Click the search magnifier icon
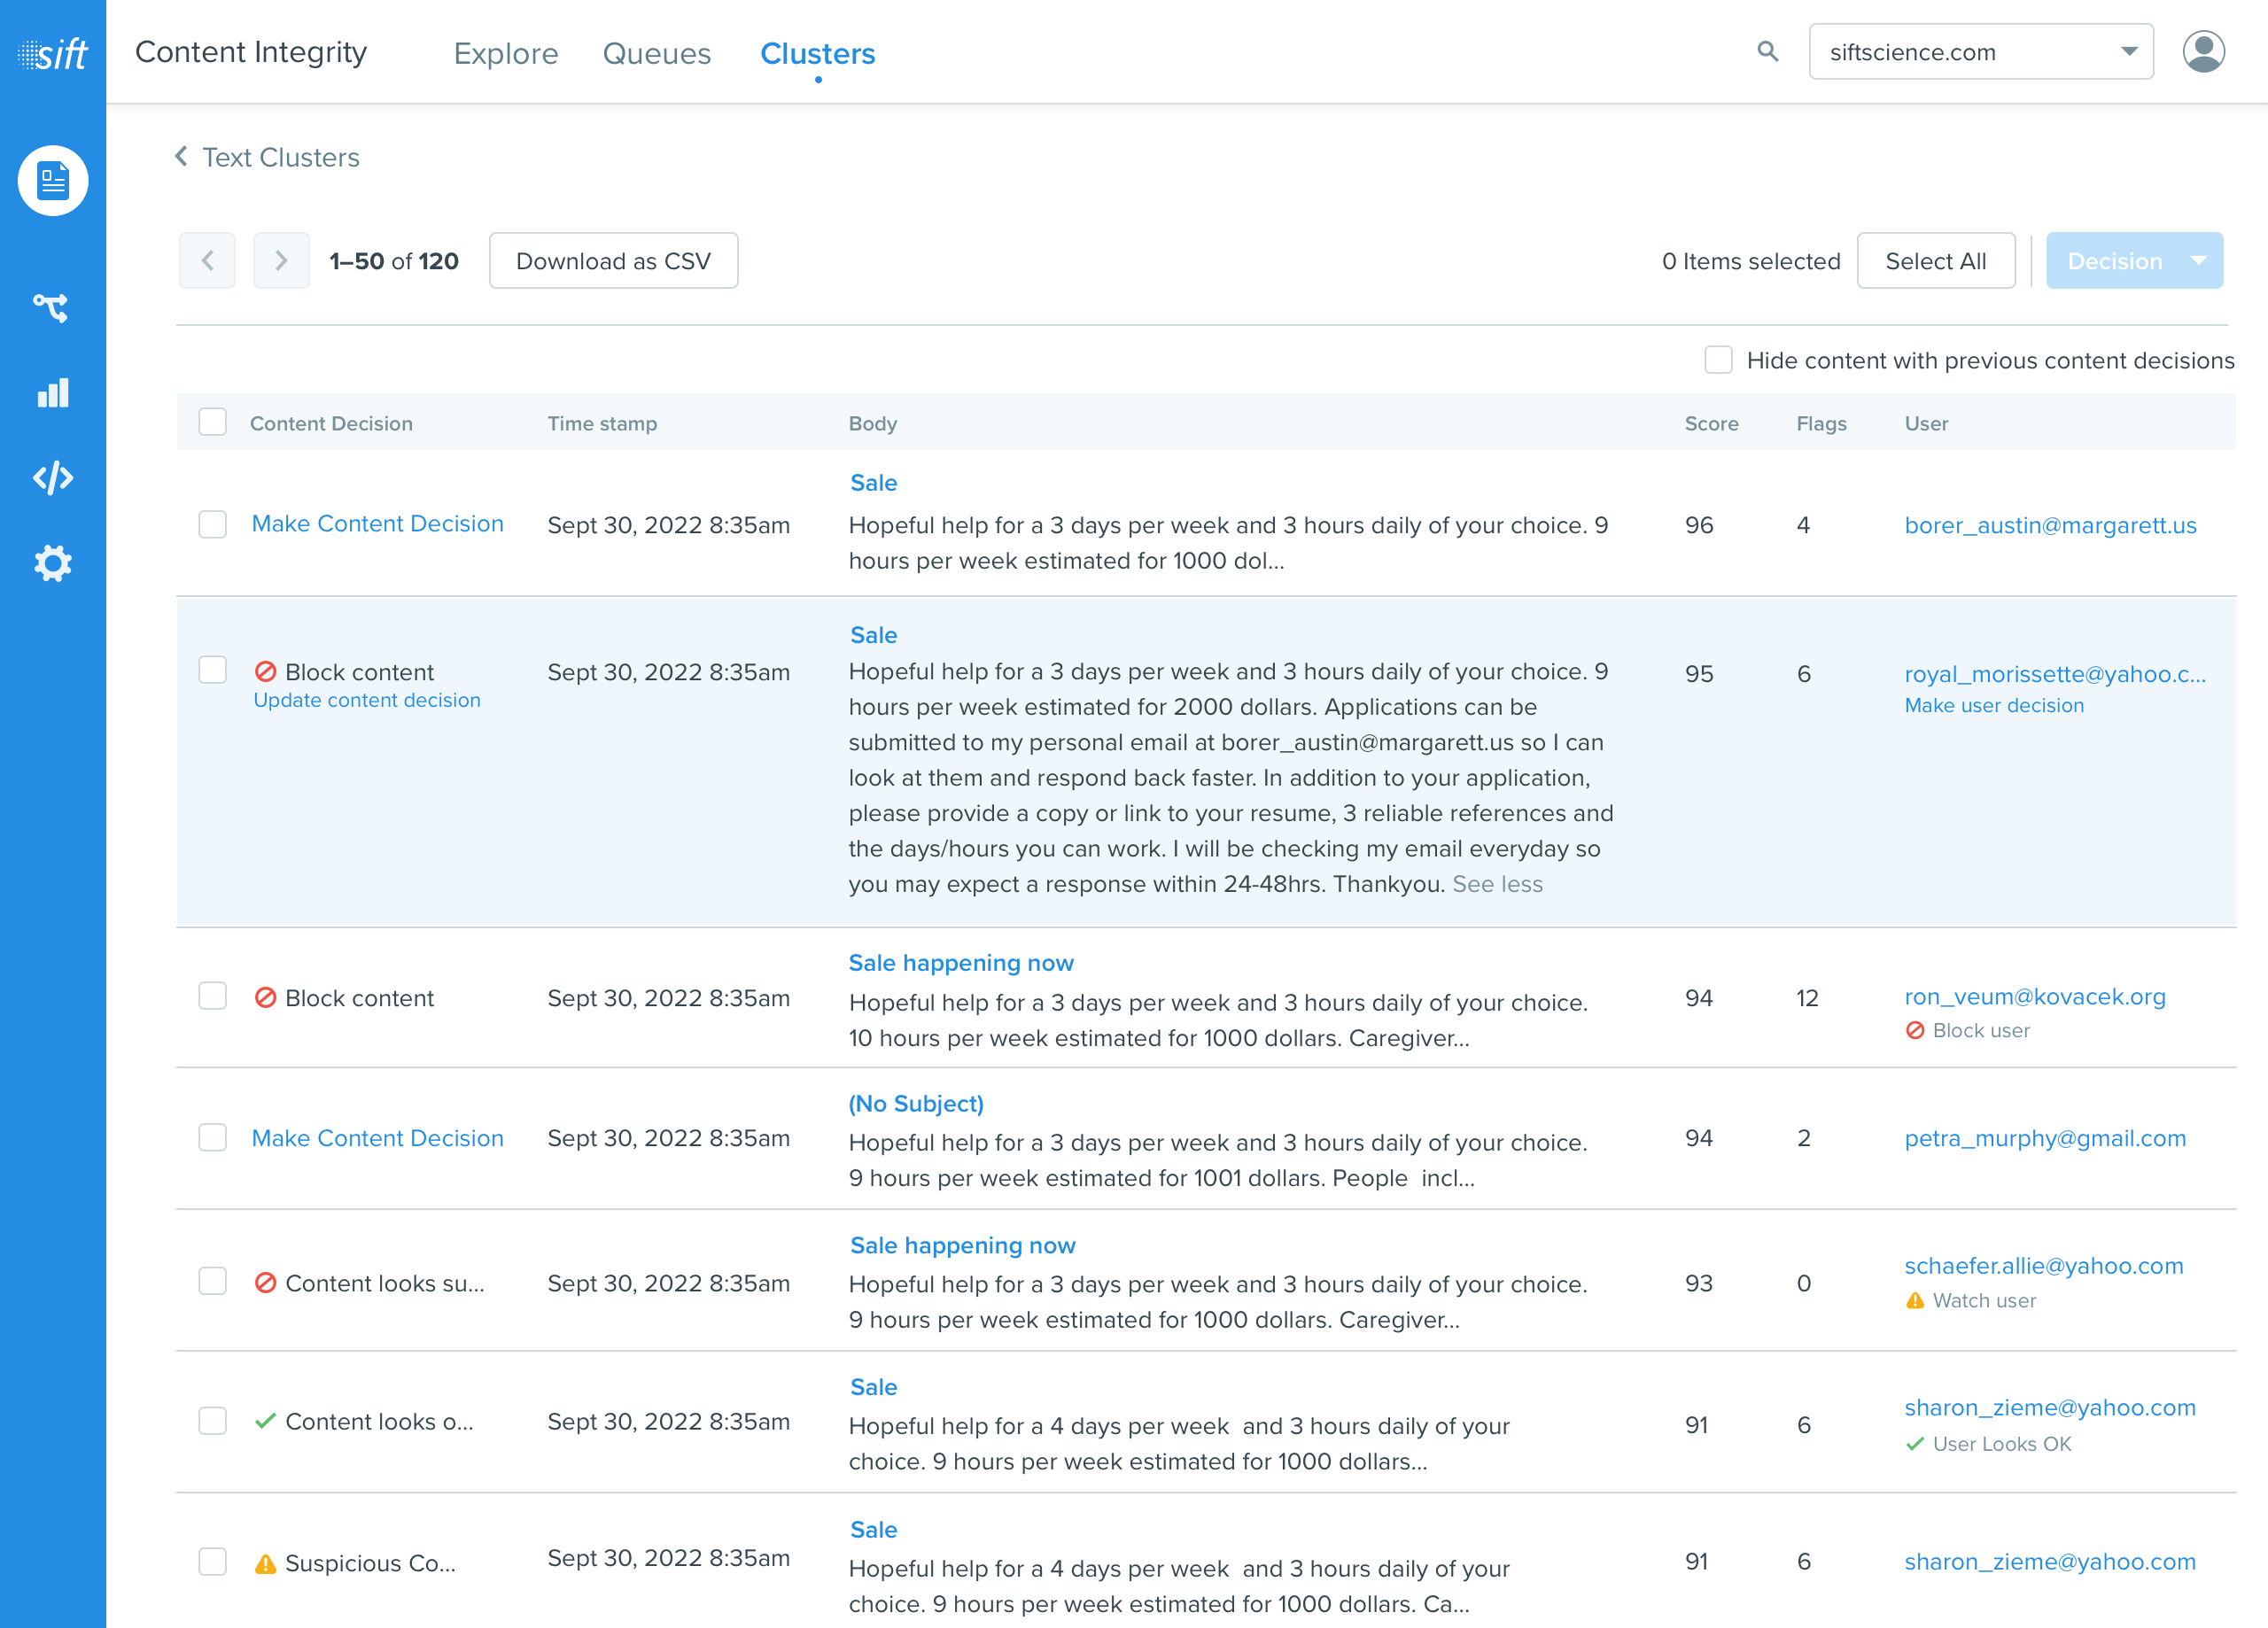Screen dimensions: 2268x1628 coord(1767,51)
